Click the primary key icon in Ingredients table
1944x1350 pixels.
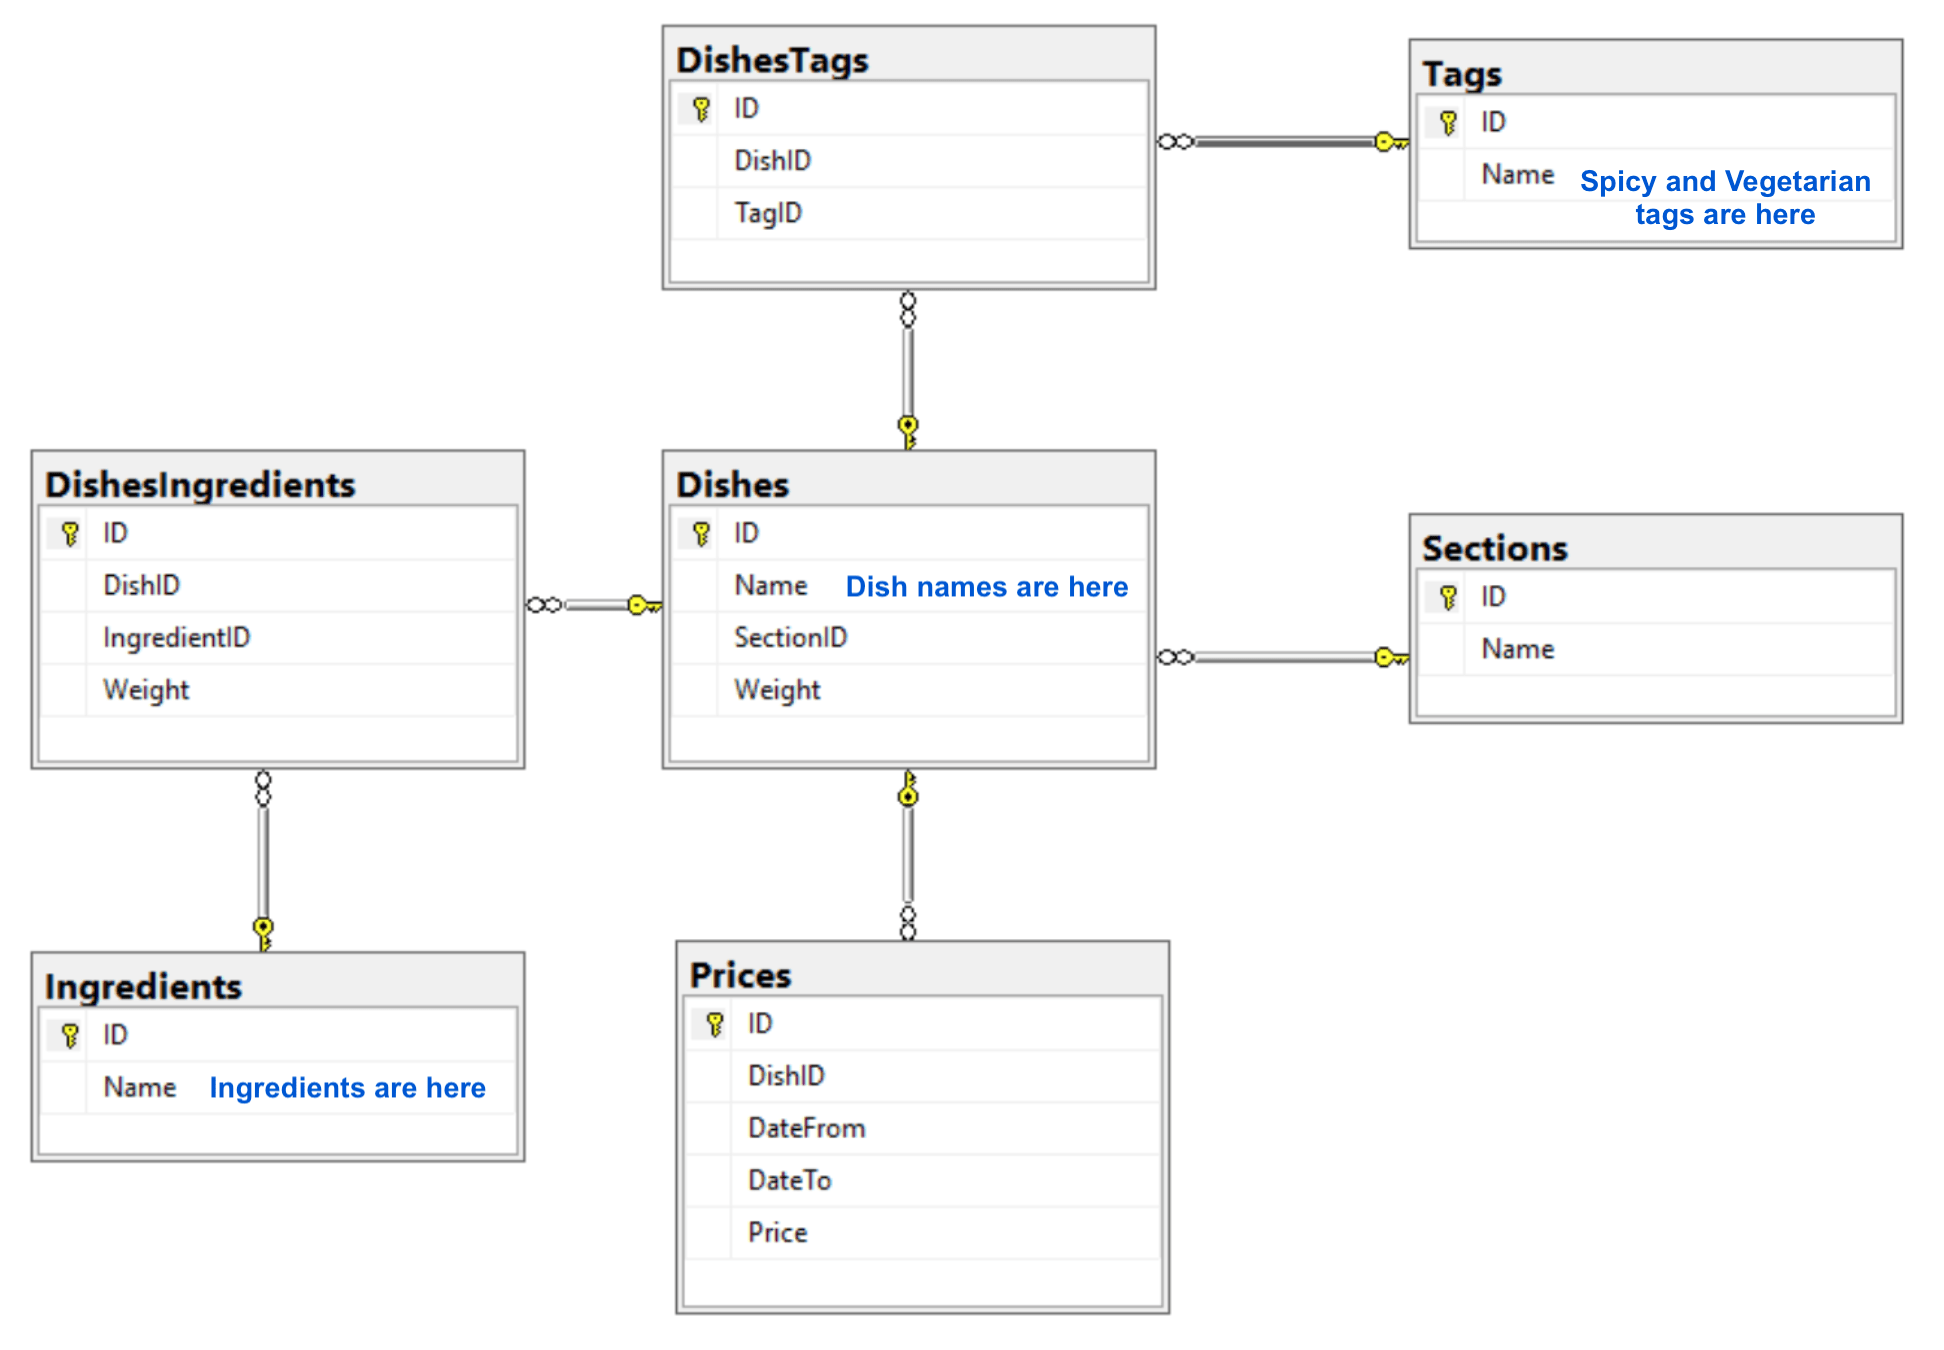click(70, 1035)
